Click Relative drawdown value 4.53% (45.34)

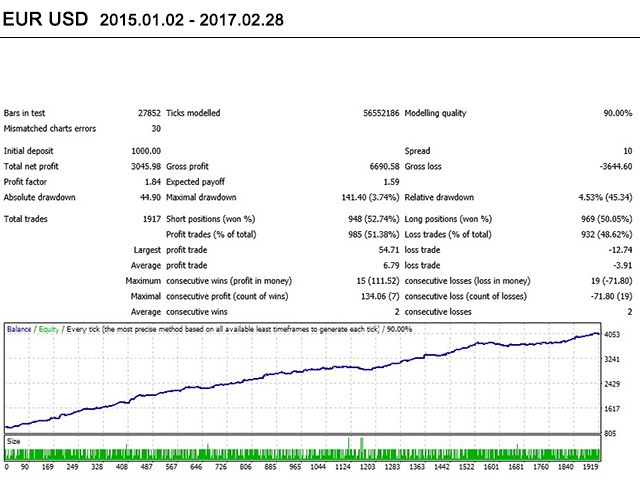(x=605, y=198)
